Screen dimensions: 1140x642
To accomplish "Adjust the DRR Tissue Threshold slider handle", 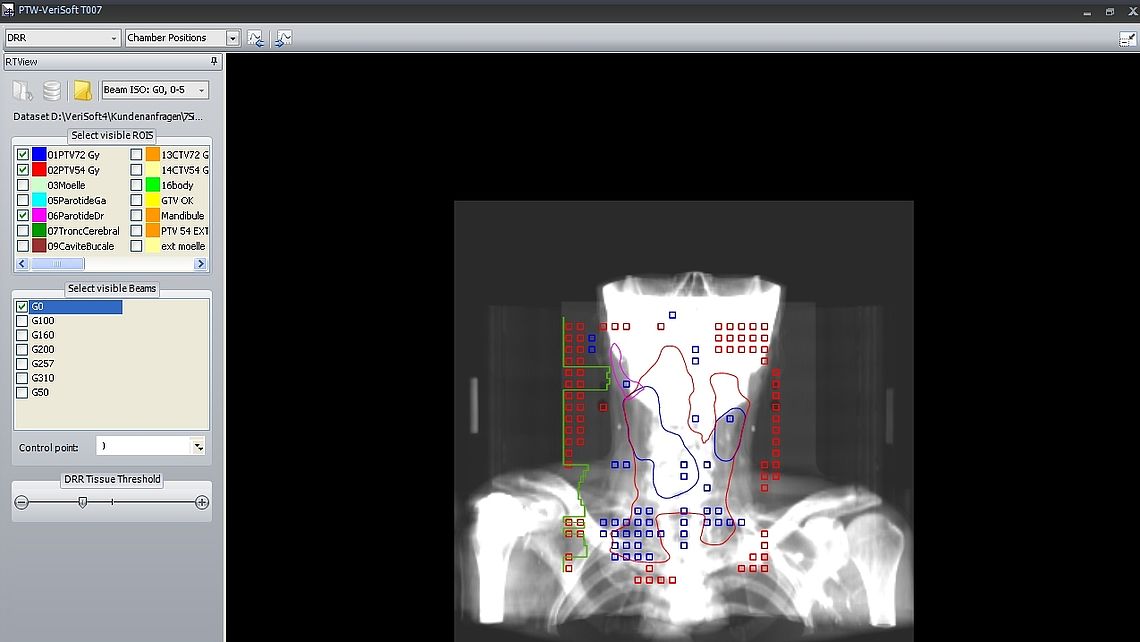I will tap(83, 504).
